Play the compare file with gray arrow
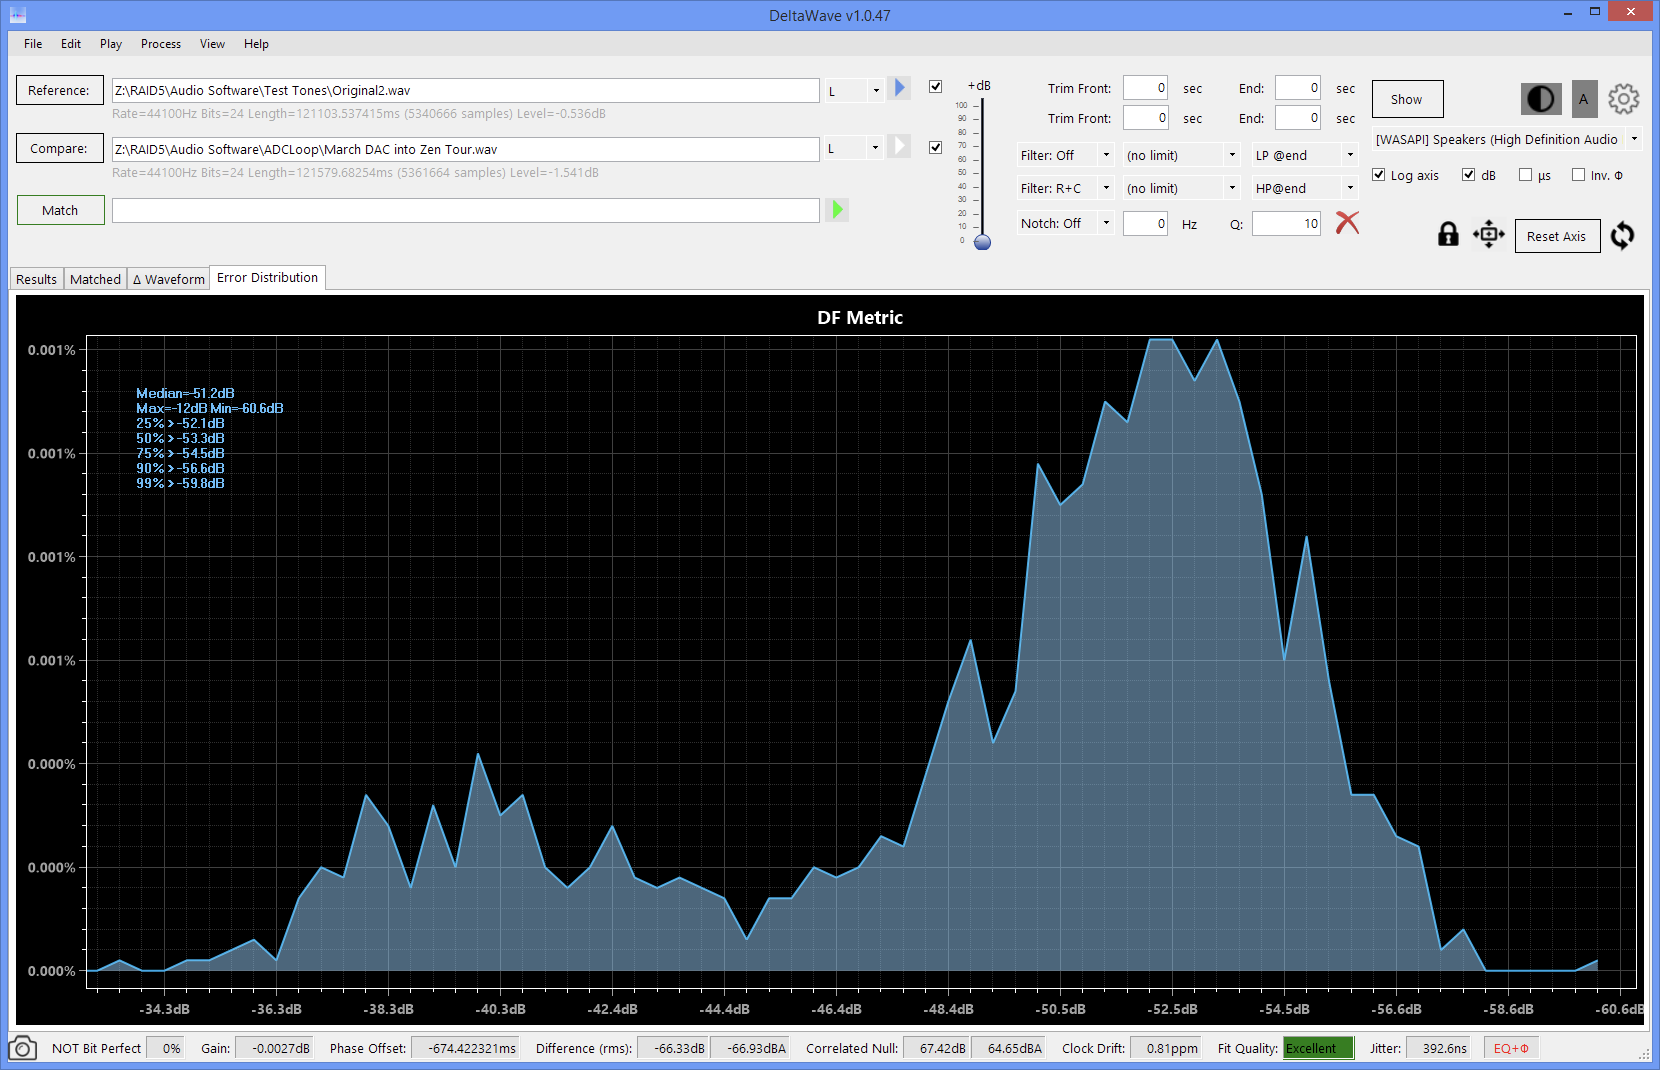This screenshot has height=1070, width=1660. (x=899, y=146)
